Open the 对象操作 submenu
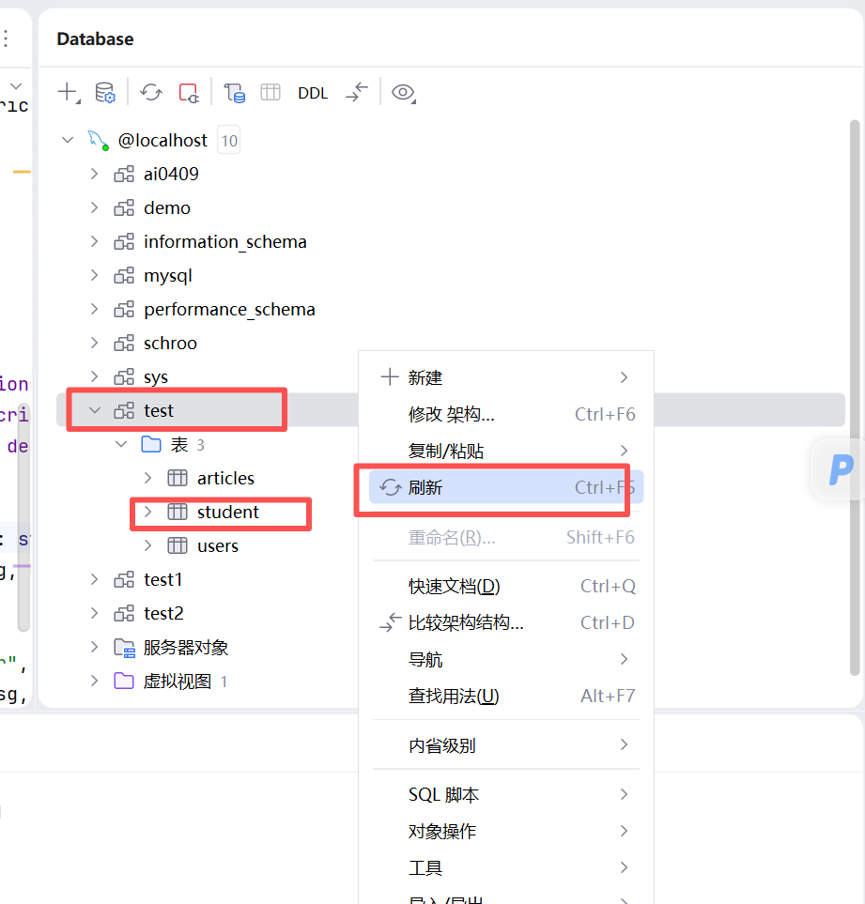This screenshot has width=865, height=904. (x=506, y=831)
